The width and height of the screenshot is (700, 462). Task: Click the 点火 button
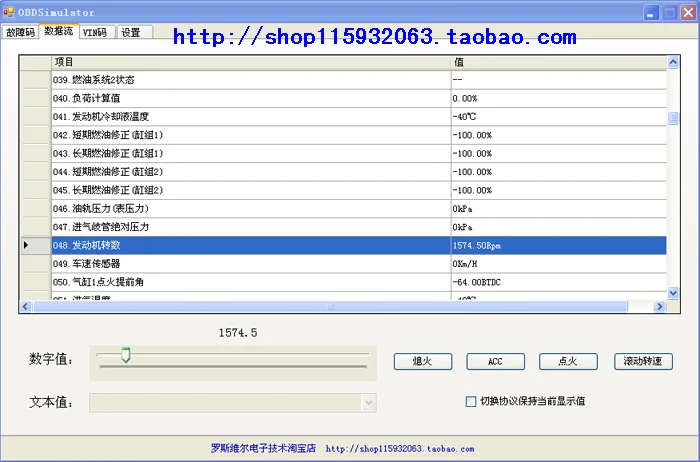click(x=568, y=361)
